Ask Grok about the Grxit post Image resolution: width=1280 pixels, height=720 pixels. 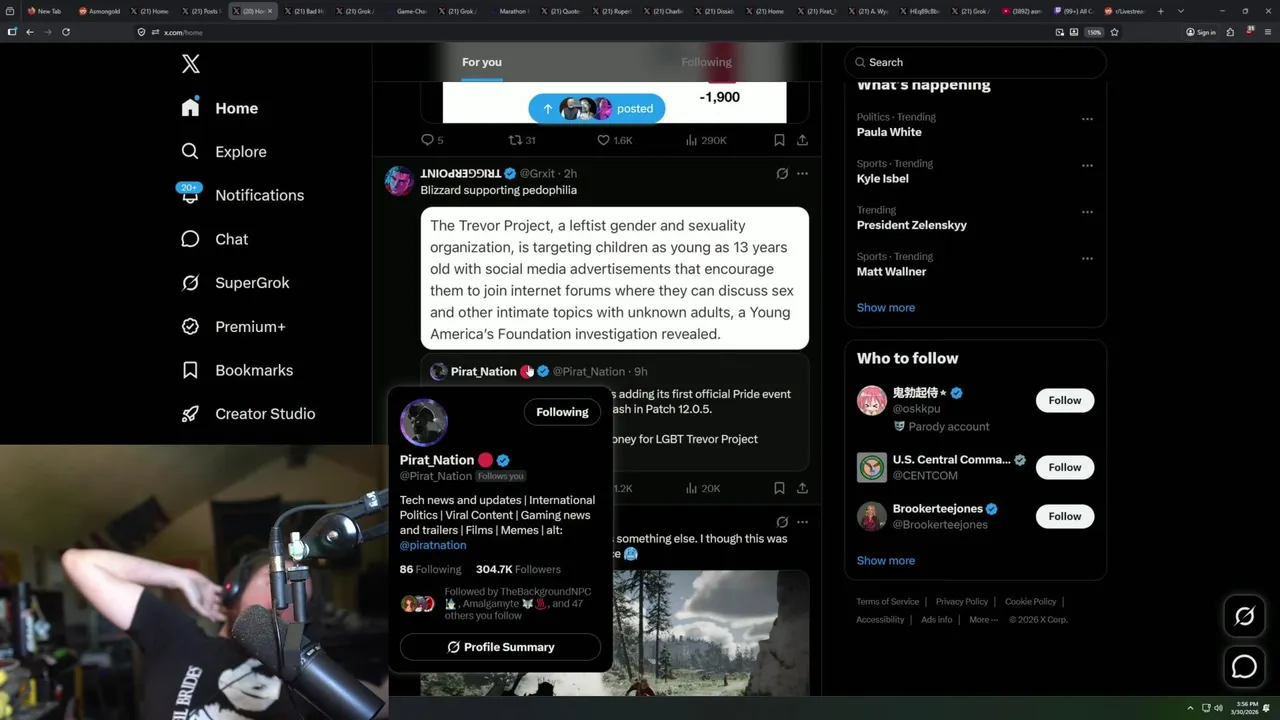click(x=782, y=173)
